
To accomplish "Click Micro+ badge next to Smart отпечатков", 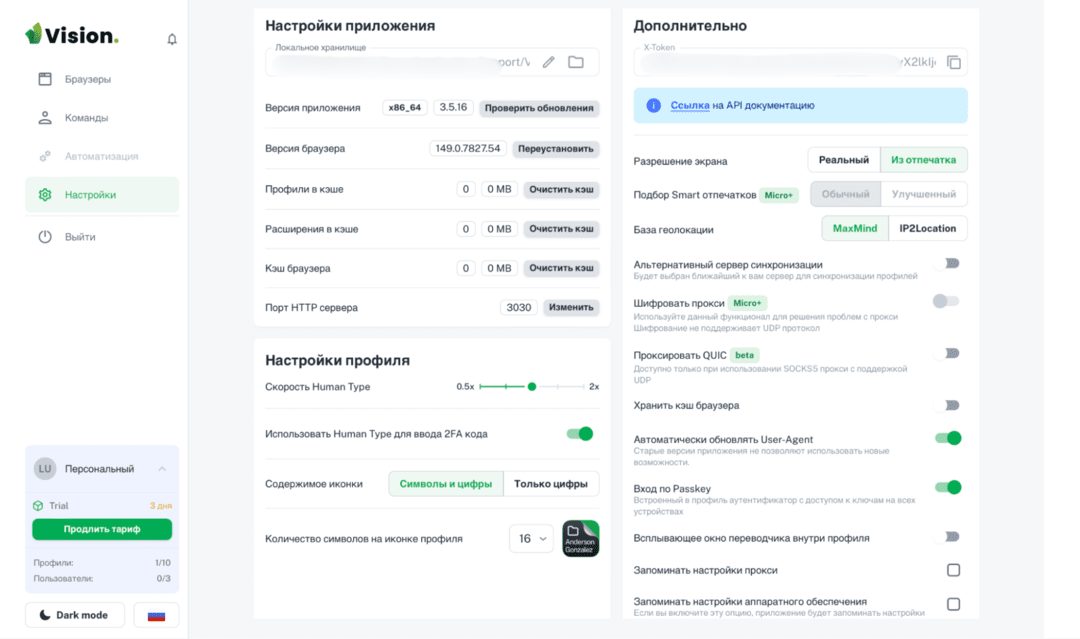I will (x=778, y=195).
